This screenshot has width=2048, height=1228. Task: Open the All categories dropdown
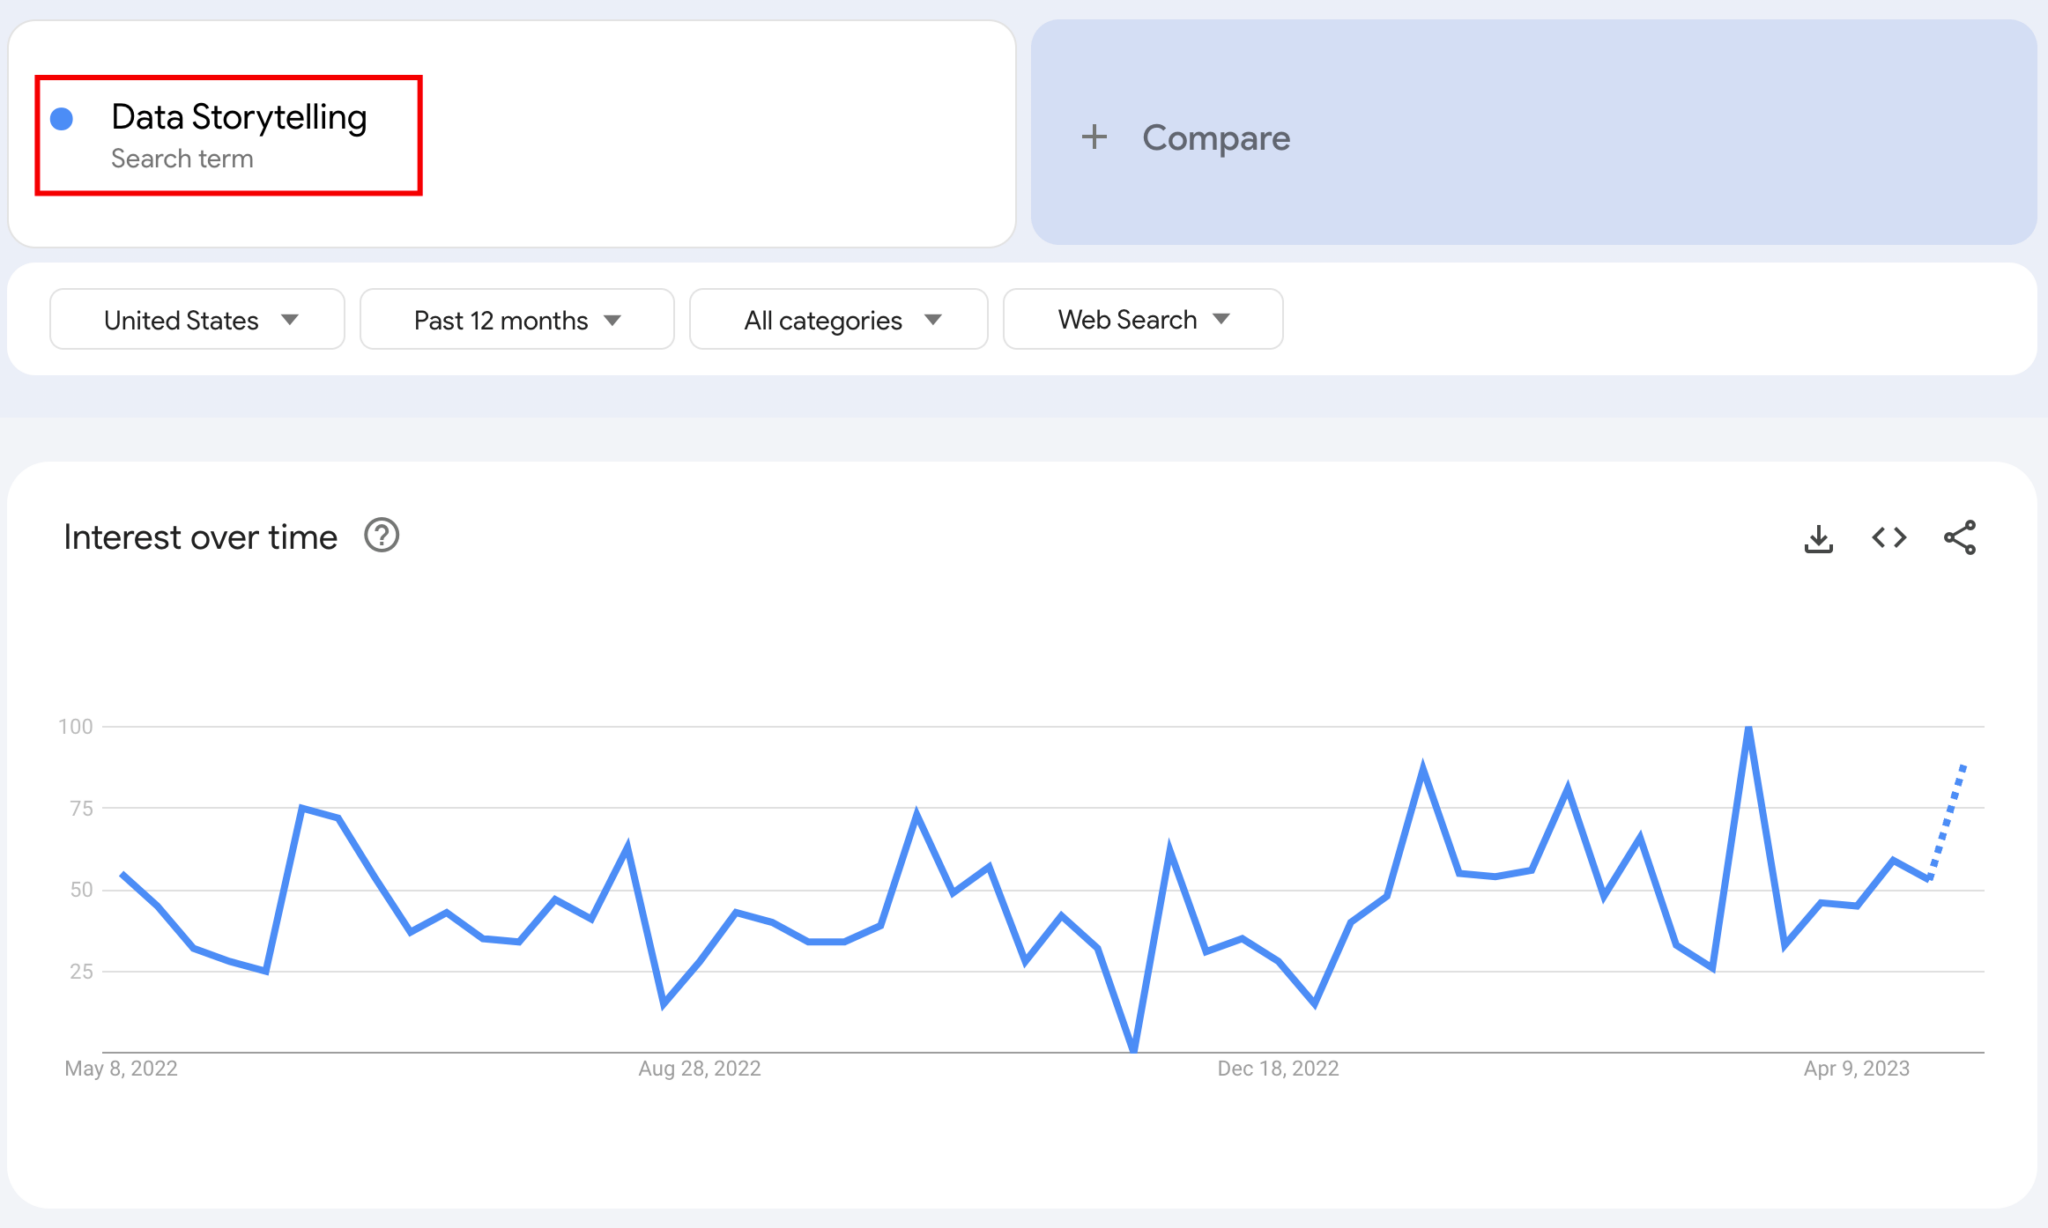(x=838, y=320)
